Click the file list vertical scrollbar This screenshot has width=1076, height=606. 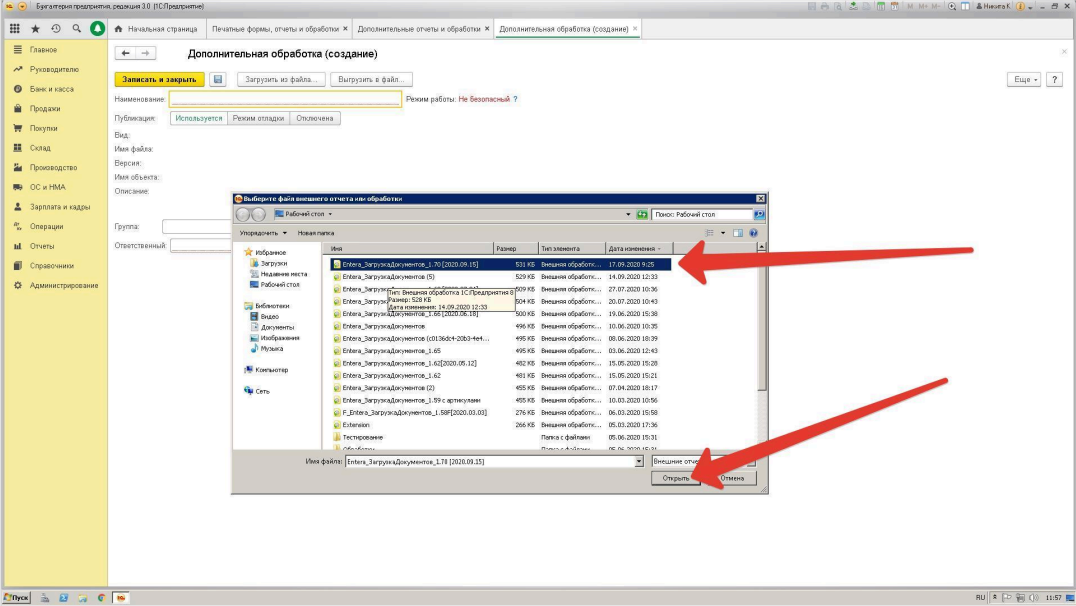pos(762,345)
